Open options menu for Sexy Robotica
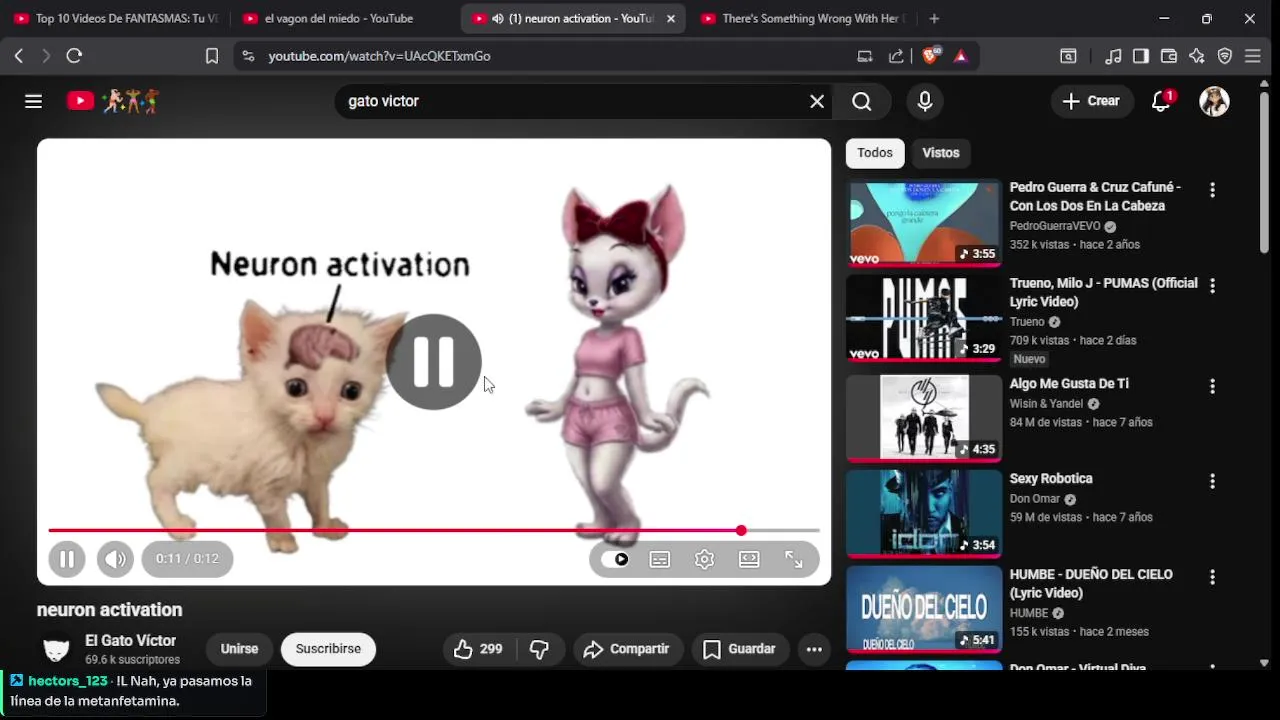 pos(1212,481)
